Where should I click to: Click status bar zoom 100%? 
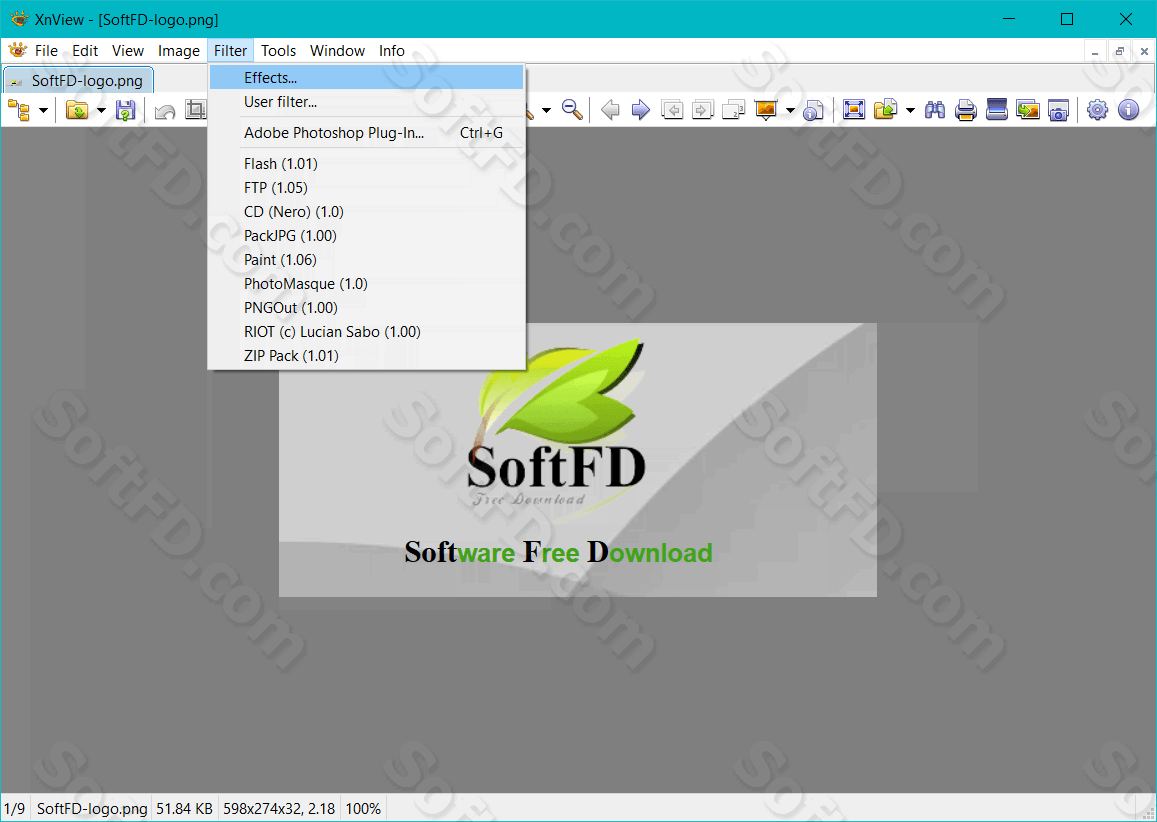click(x=363, y=809)
